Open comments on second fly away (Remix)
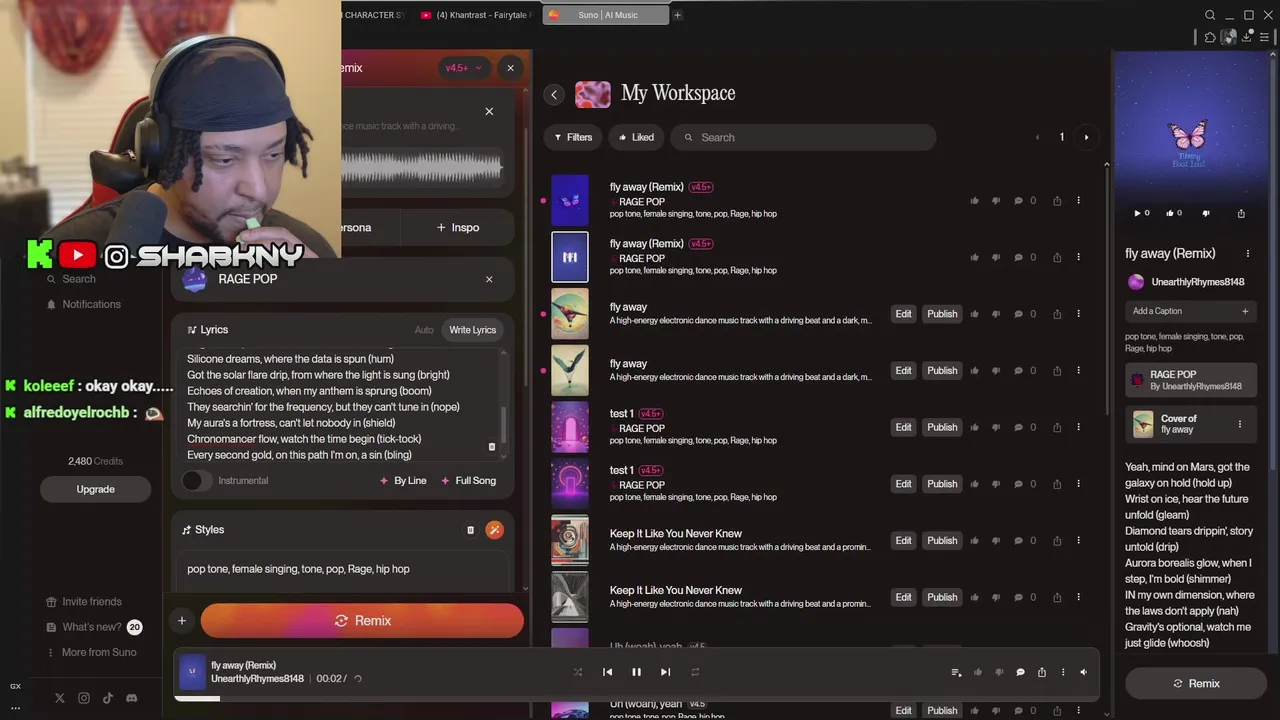This screenshot has height=720, width=1280. point(1018,257)
